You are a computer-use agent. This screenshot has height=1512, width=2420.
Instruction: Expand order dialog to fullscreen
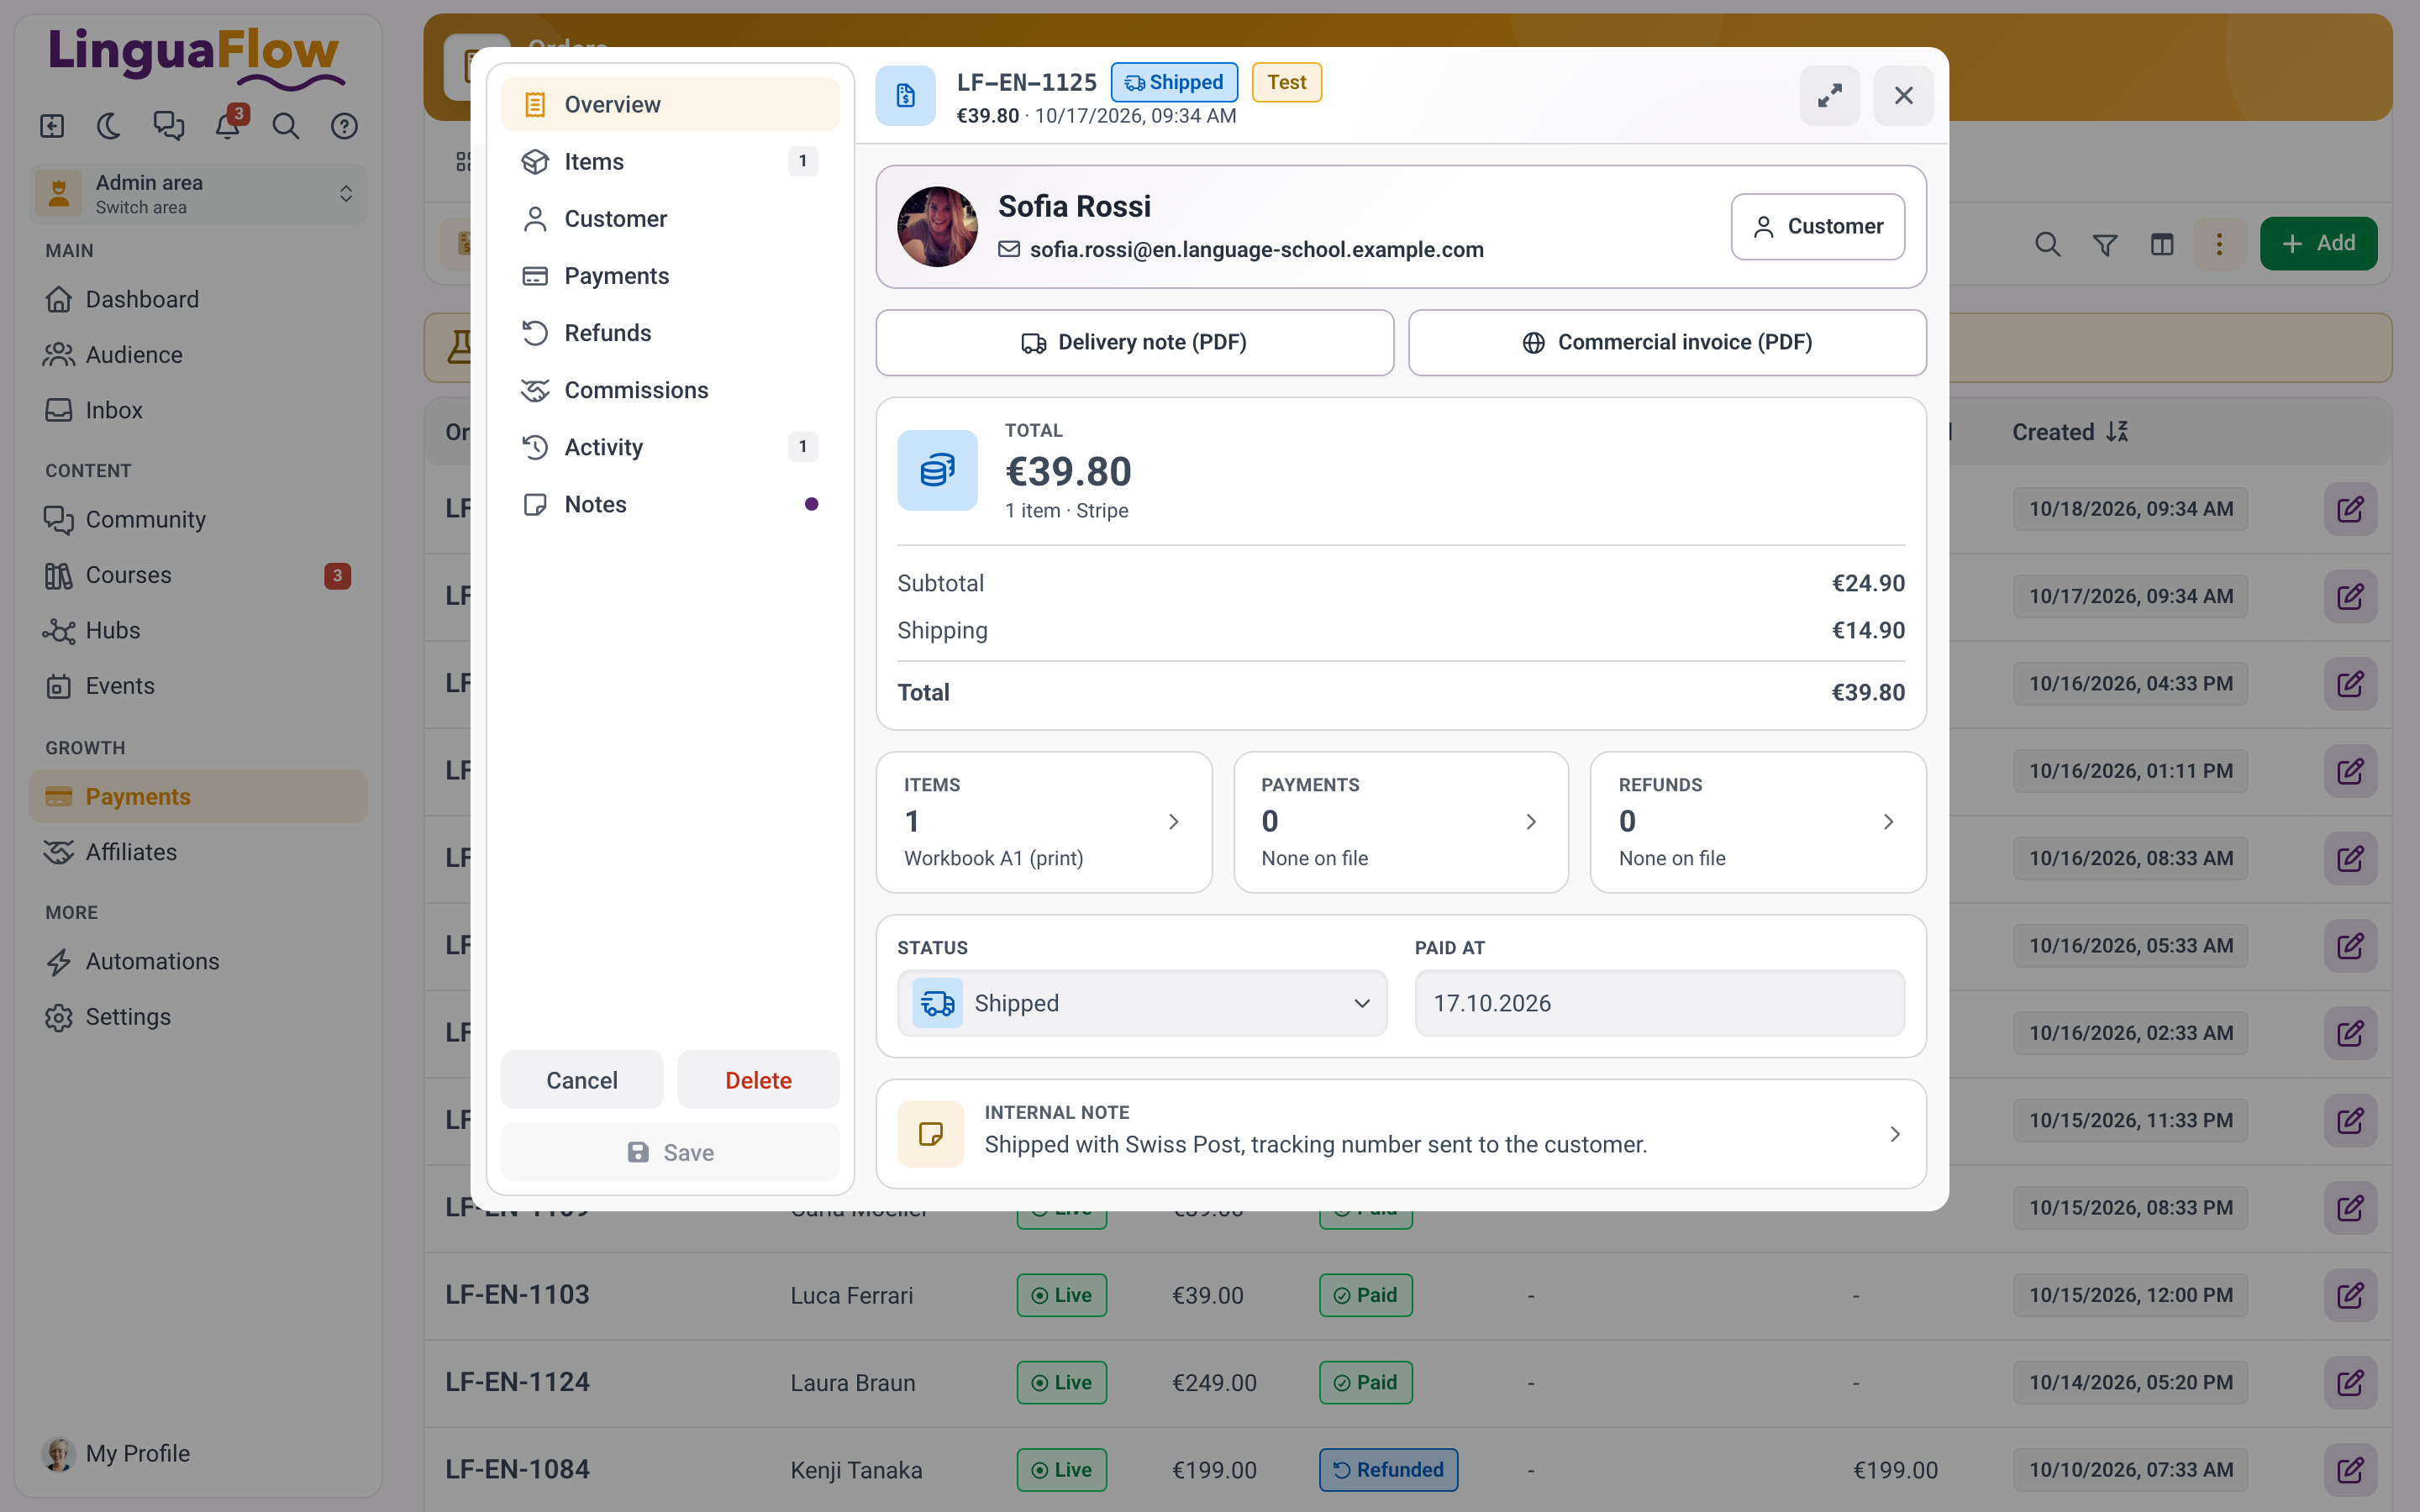[1829, 96]
